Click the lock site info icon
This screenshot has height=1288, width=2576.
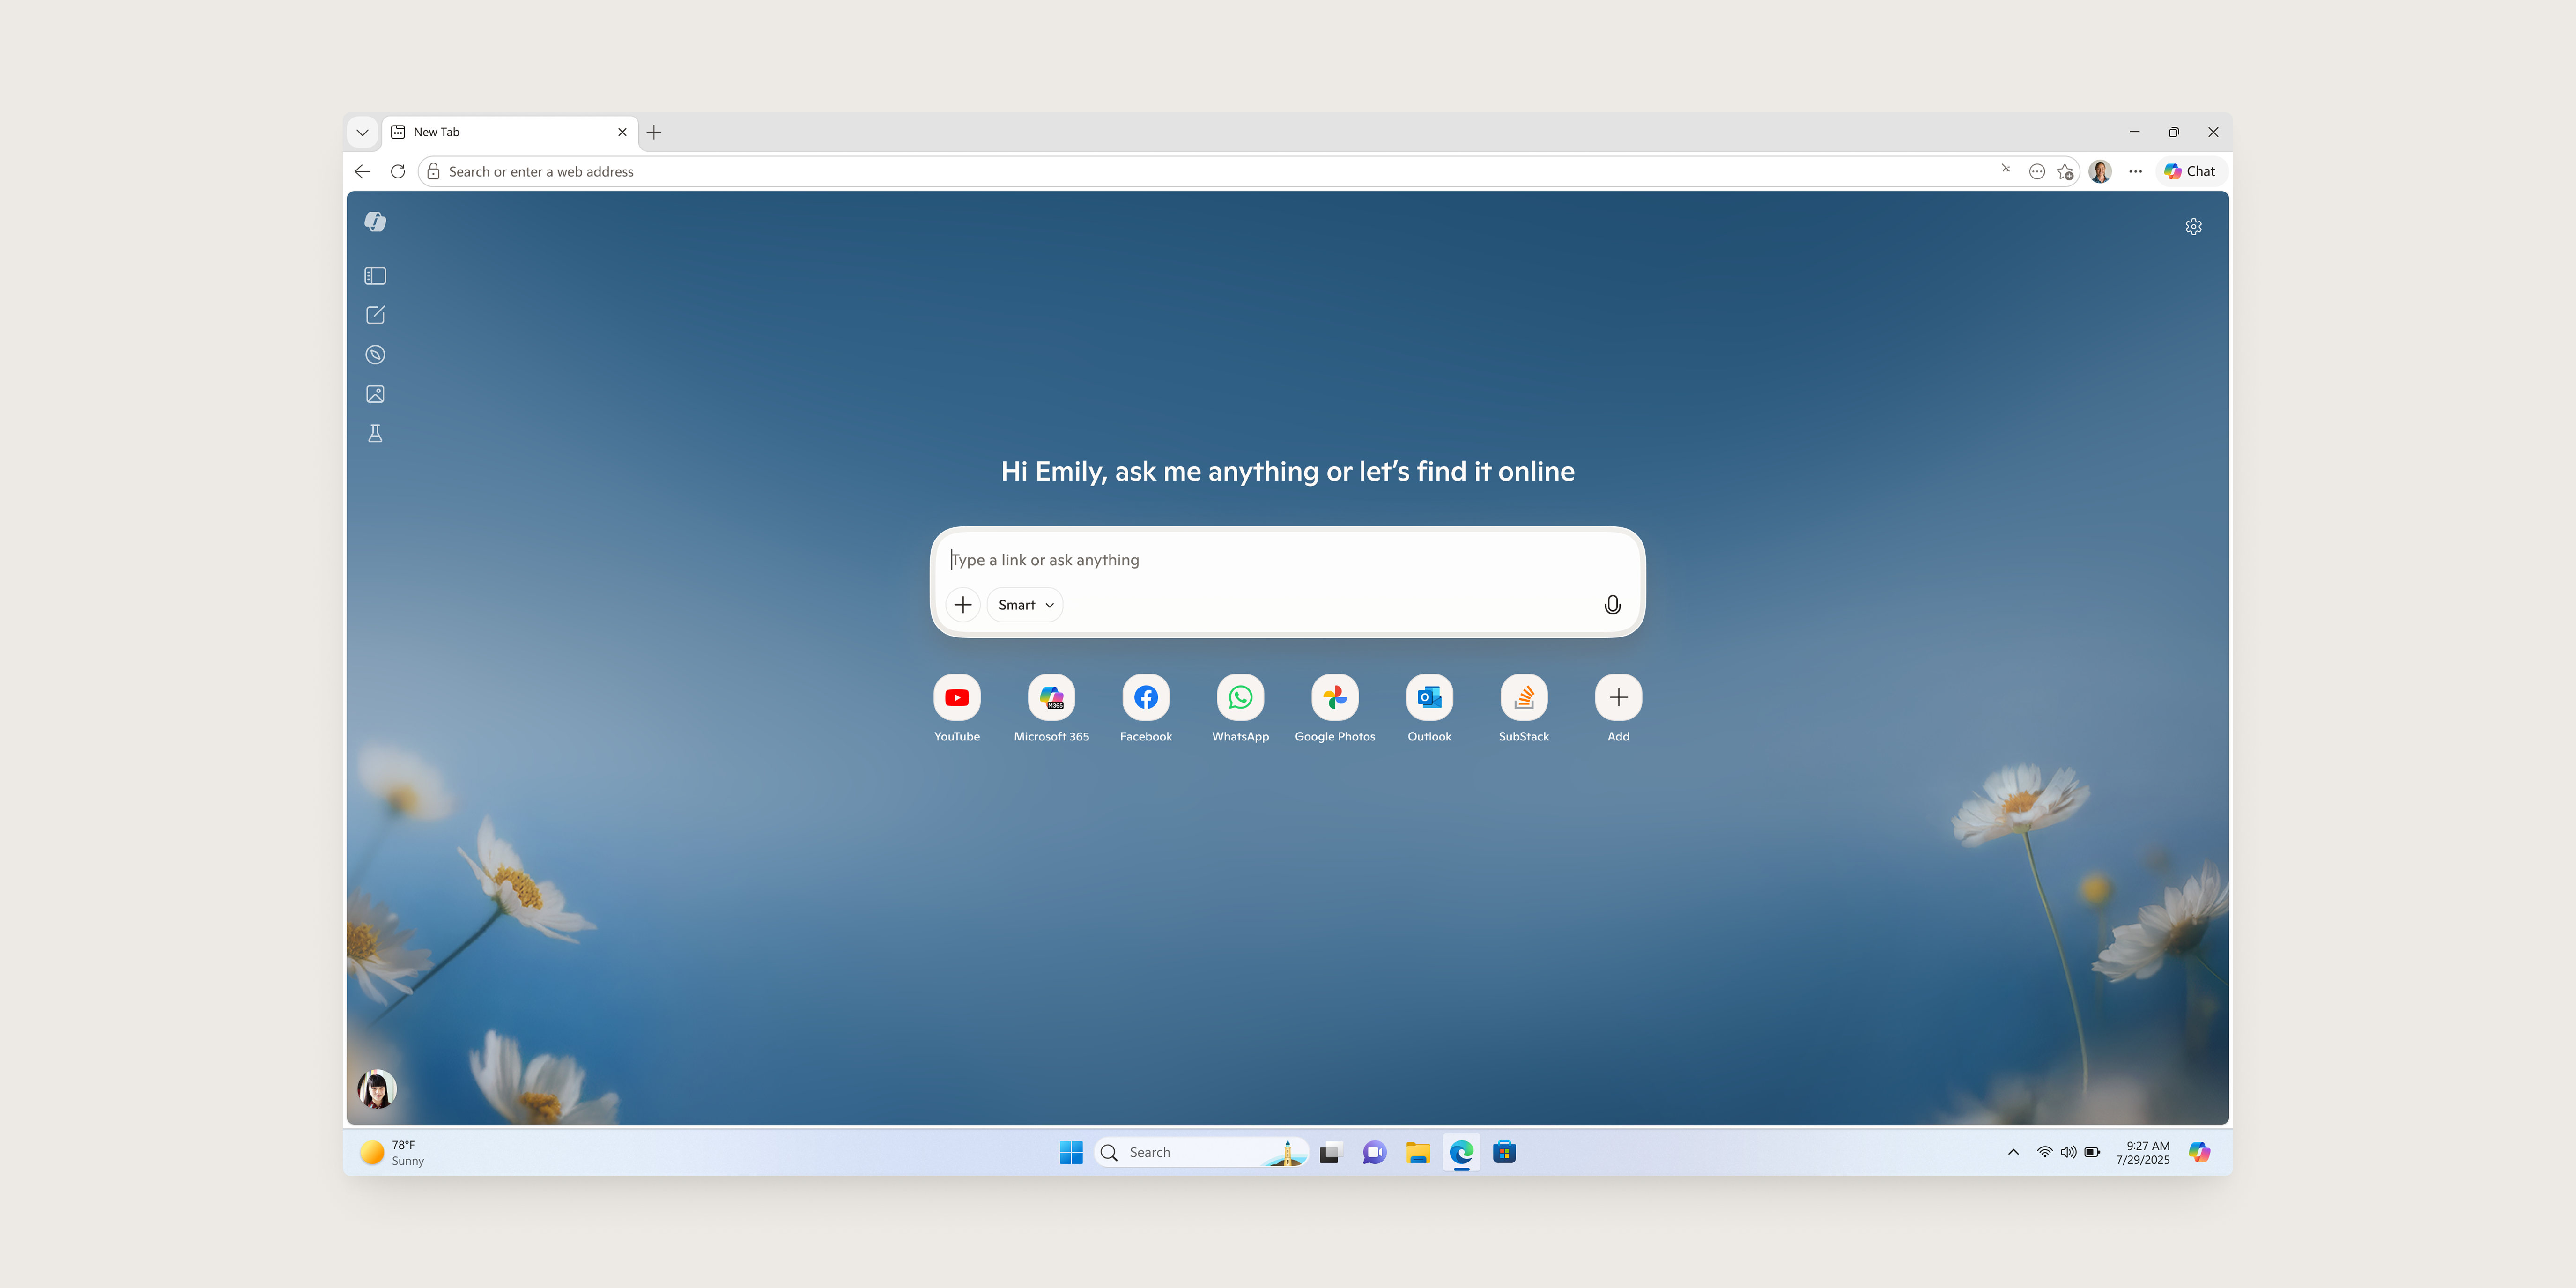(433, 172)
